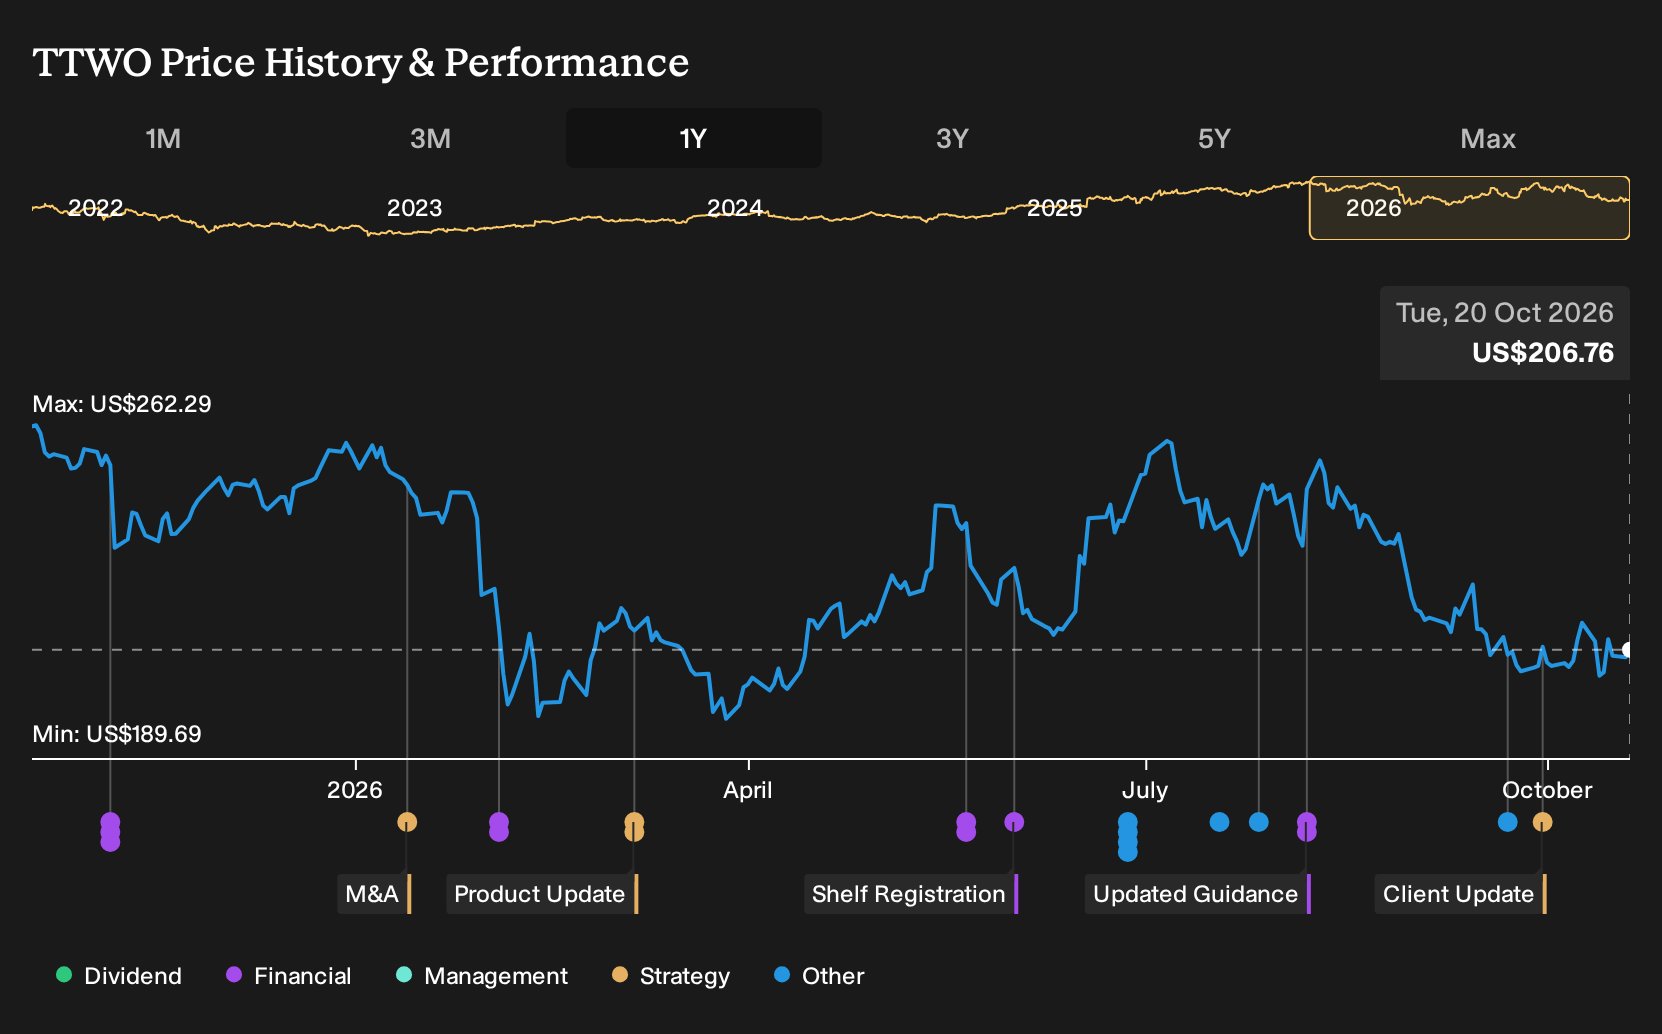This screenshot has height=1034, width=1662.
Task: Click the 2024 label in overview chart
Action: [734, 208]
